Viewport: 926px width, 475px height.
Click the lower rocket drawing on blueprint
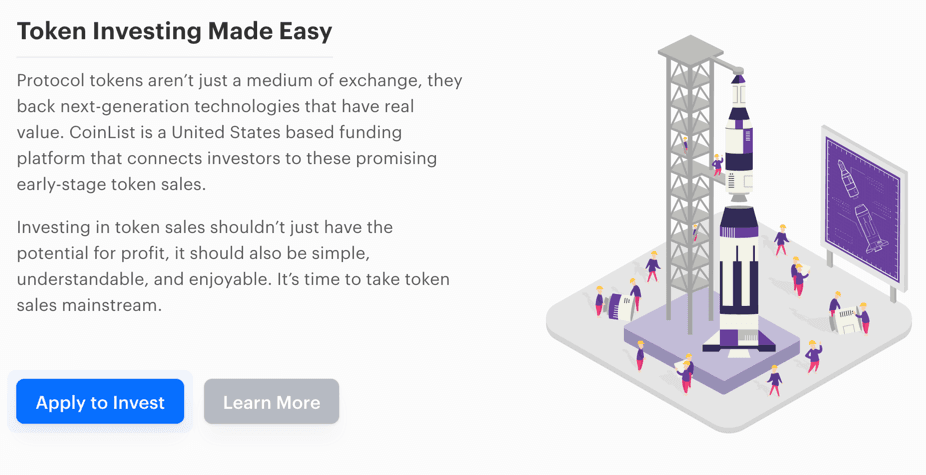coord(872,229)
